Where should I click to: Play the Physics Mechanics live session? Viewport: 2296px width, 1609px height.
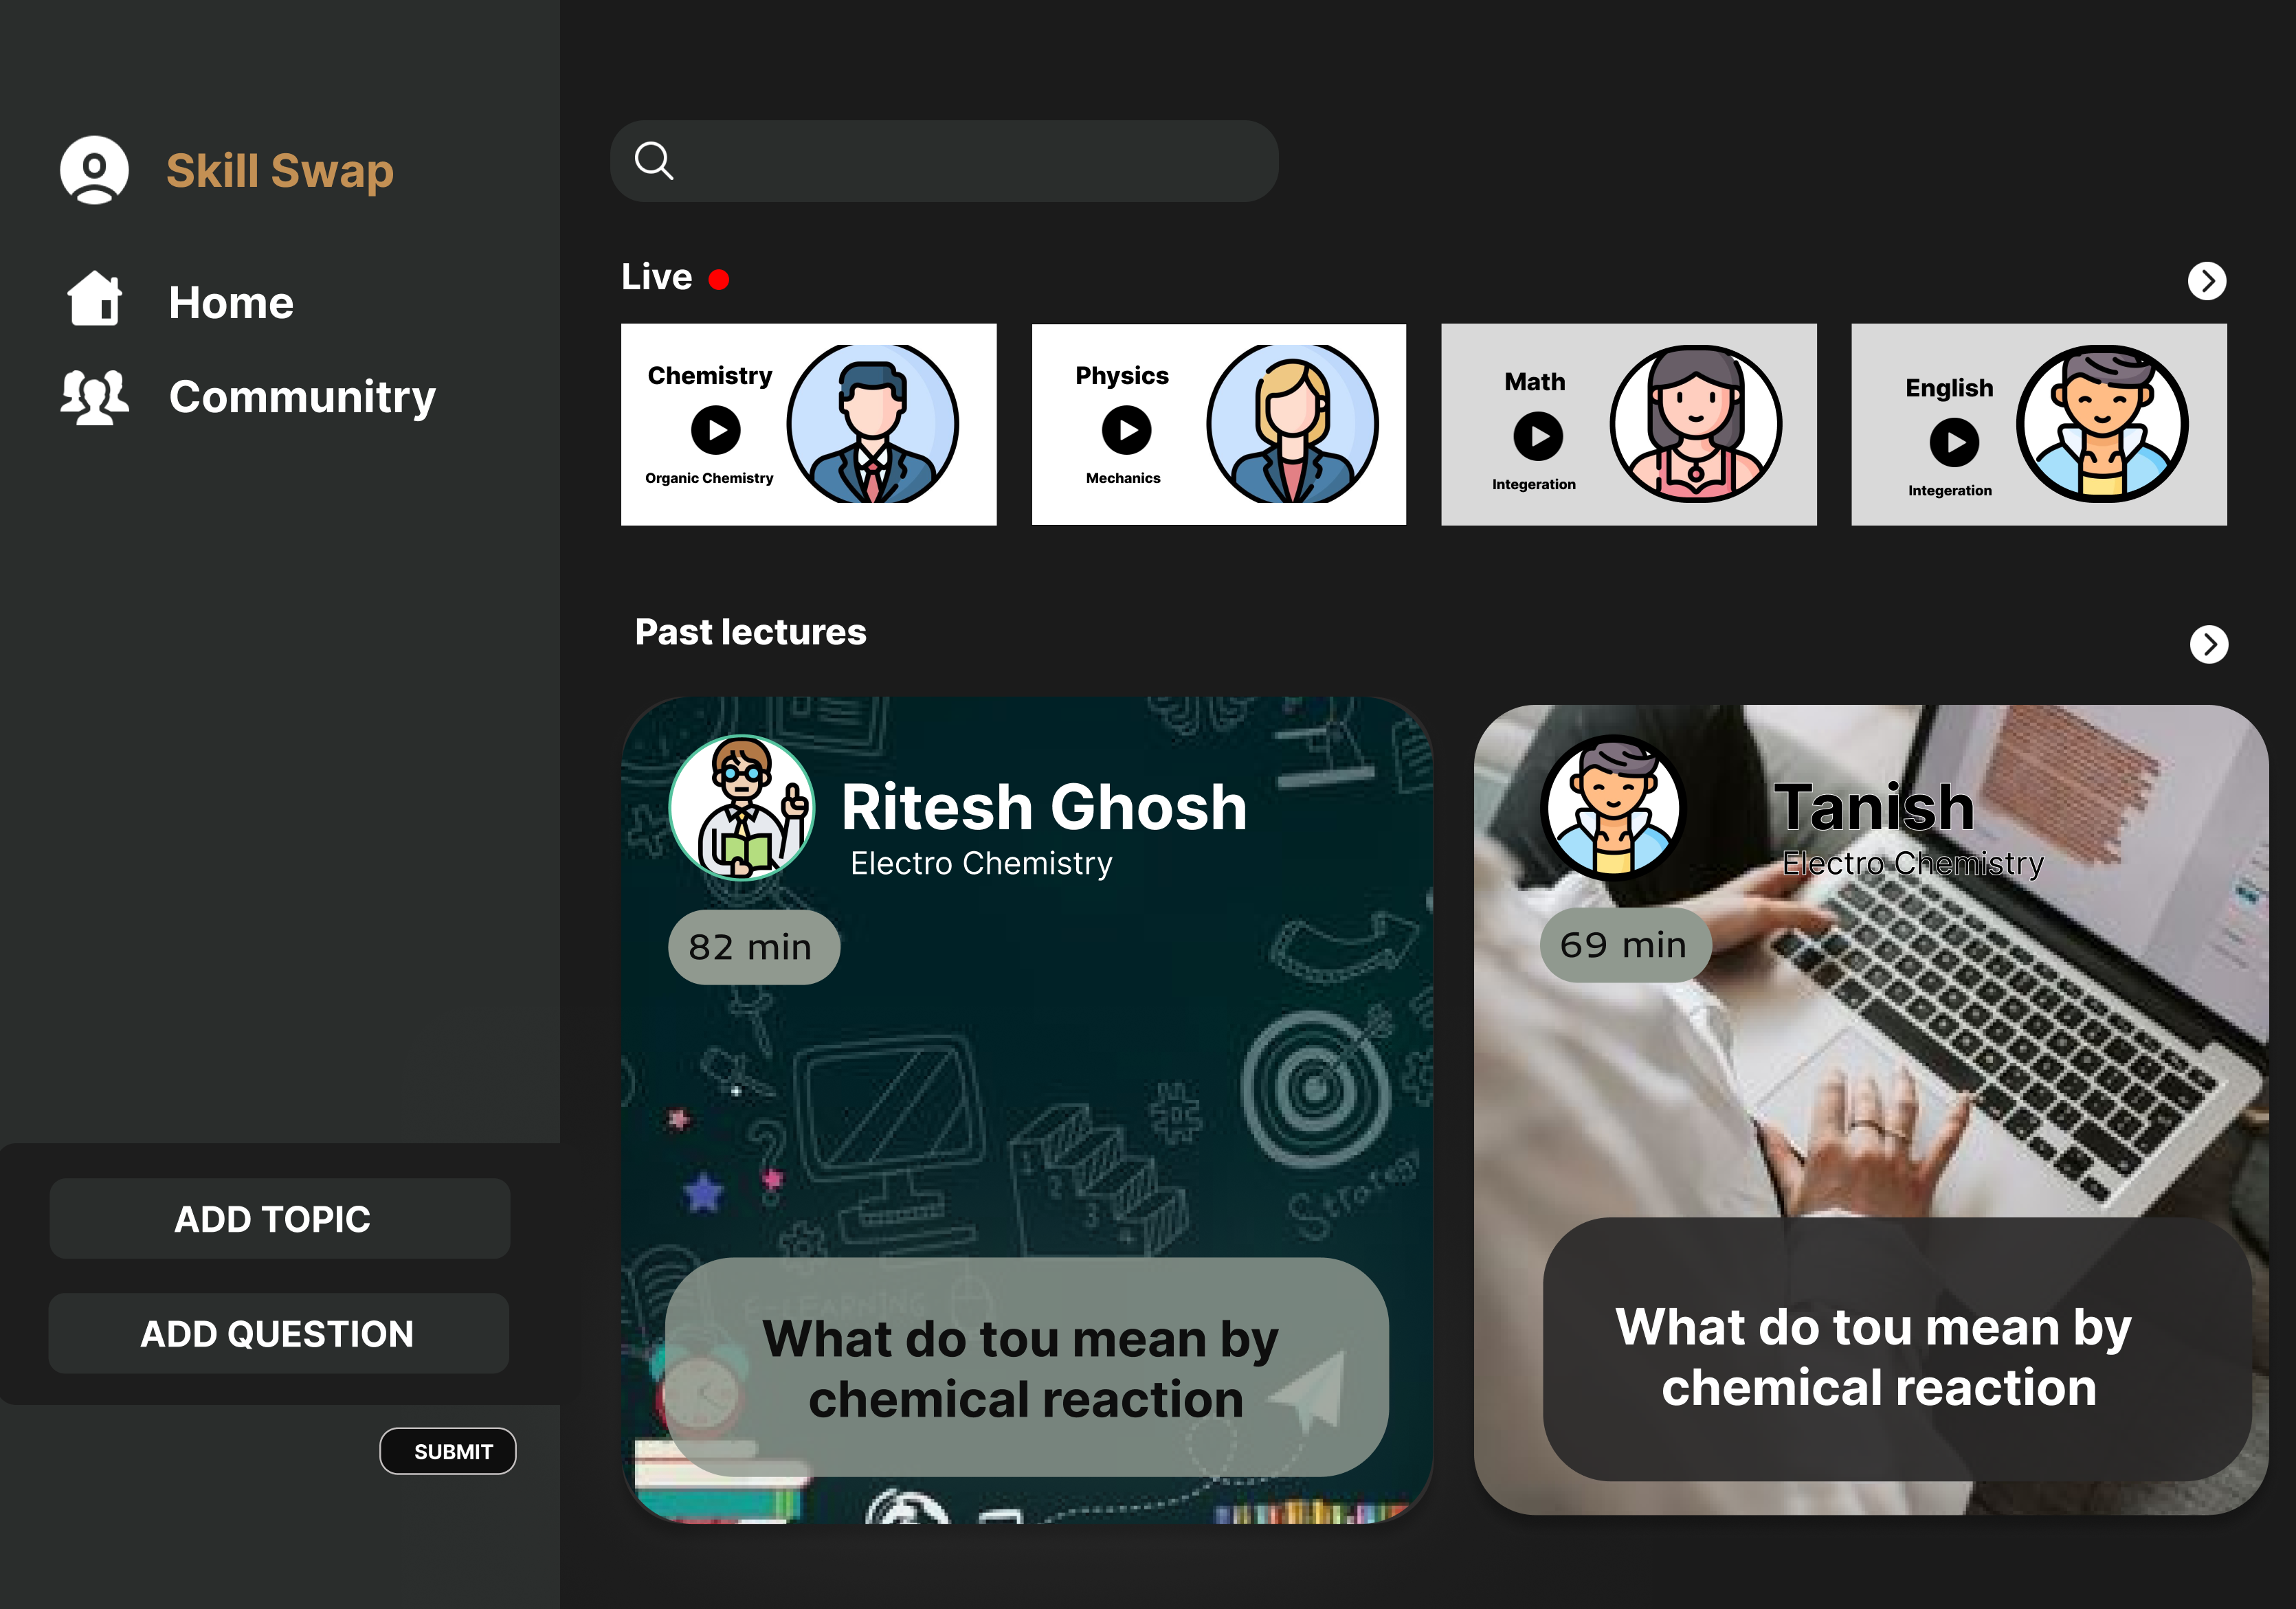[1127, 430]
